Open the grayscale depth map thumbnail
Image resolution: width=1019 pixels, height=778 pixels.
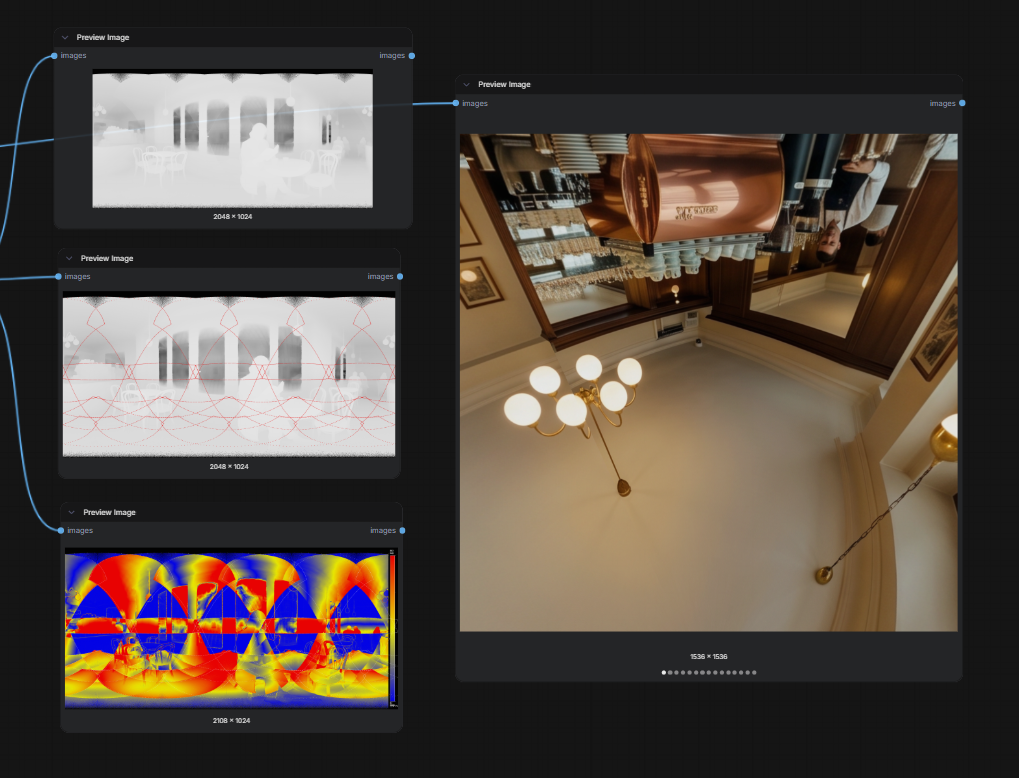pyautogui.click(x=233, y=138)
